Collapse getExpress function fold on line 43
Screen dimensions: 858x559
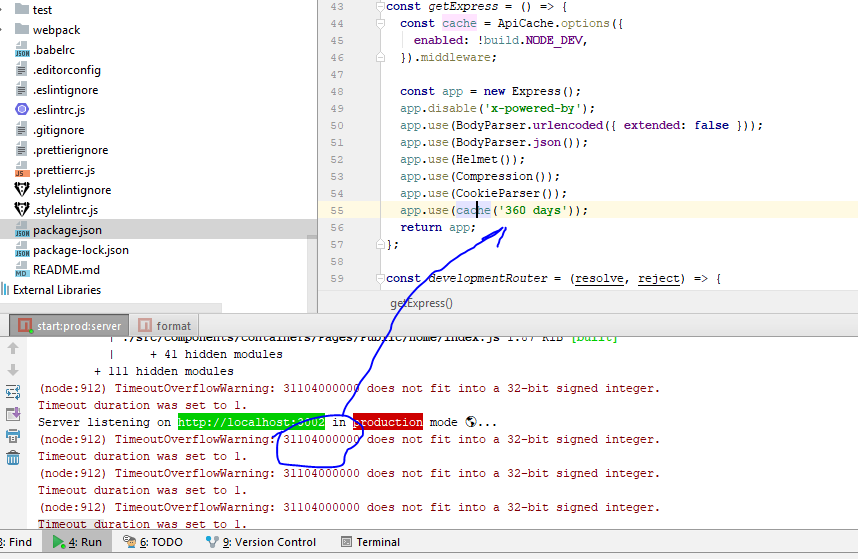tap(380, 7)
